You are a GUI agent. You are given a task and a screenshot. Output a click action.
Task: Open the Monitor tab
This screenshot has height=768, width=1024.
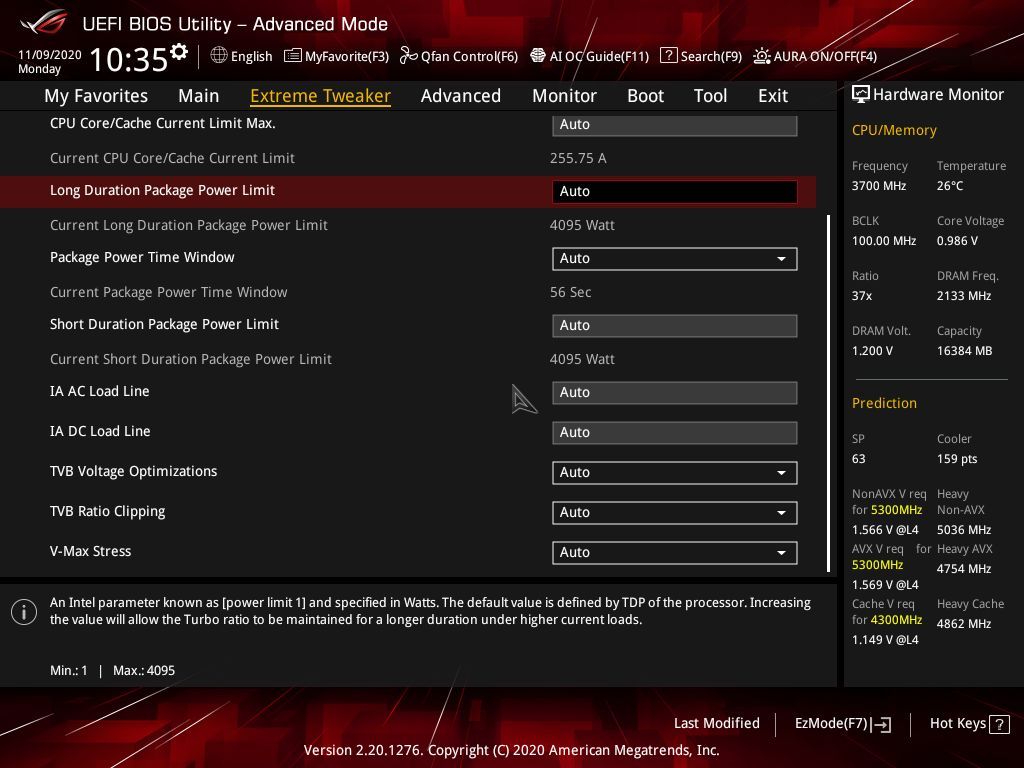tap(564, 96)
